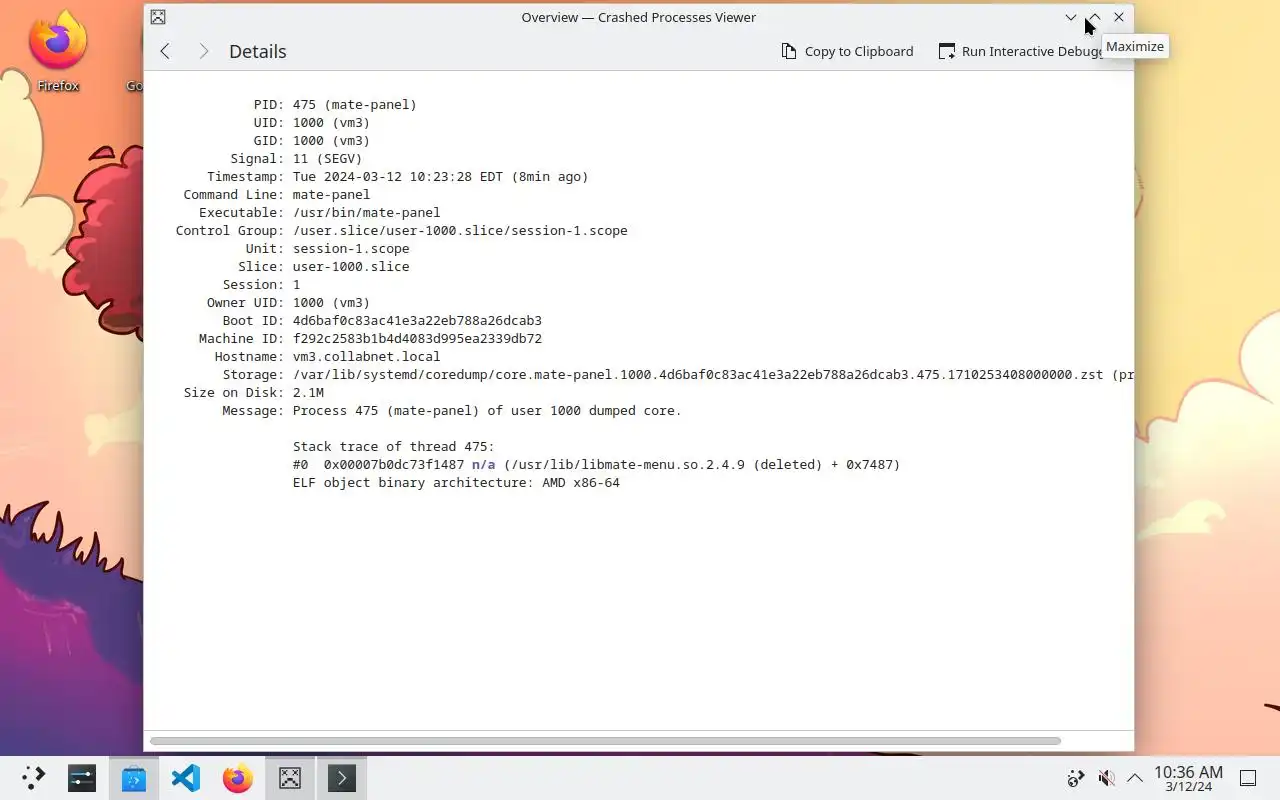Click the Hostname vm3.collabnet.local
Screen dimensions: 1280x800
pyautogui.click(x=366, y=356)
